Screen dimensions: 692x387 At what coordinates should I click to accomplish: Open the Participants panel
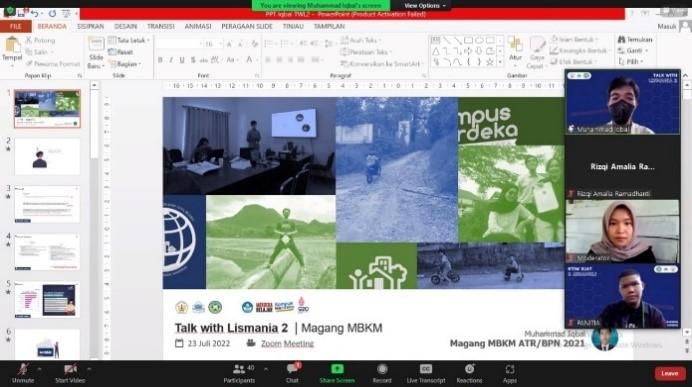(239, 373)
